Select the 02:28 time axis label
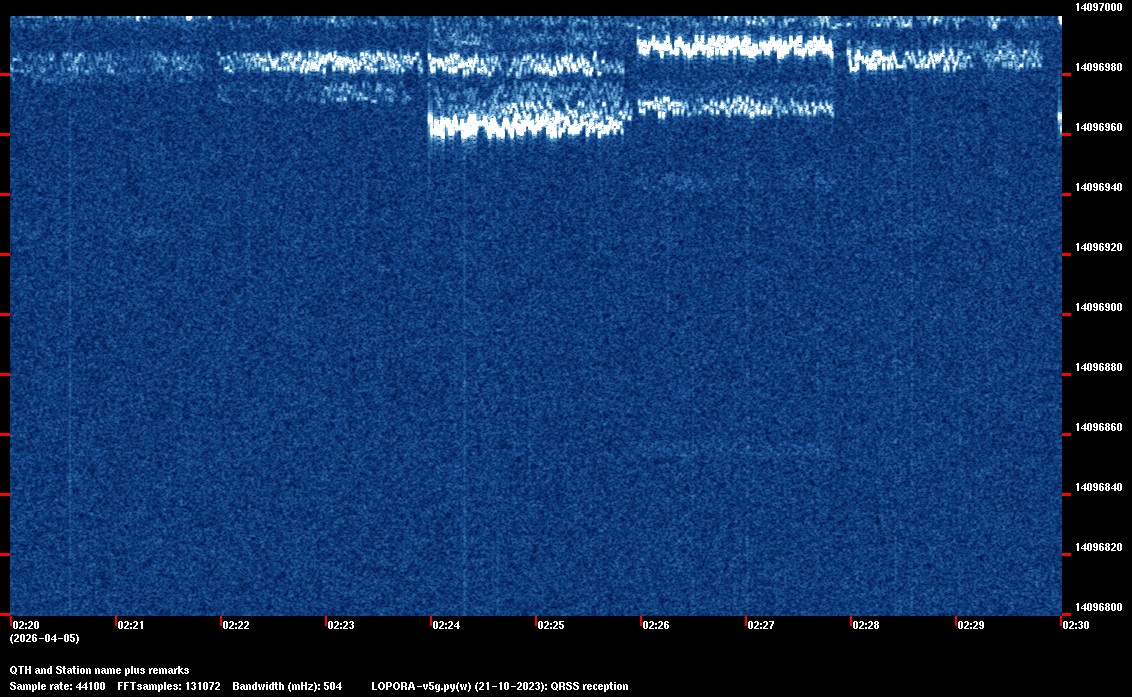 [866, 625]
